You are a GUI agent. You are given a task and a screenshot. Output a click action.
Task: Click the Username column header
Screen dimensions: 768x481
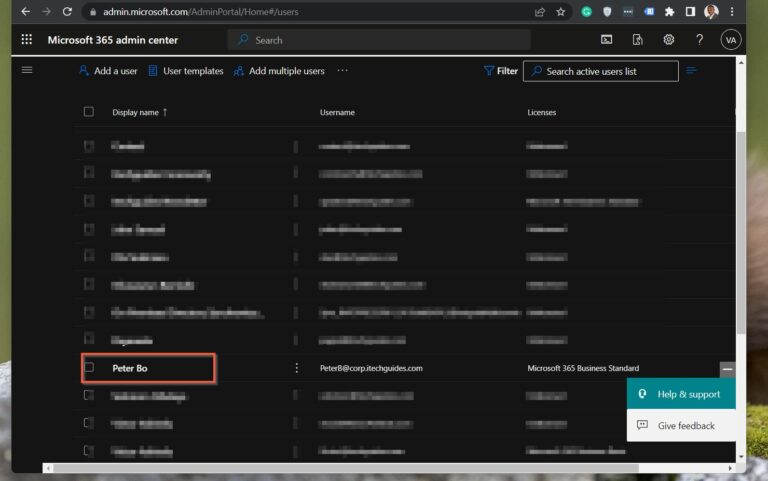click(x=337, y=112)
